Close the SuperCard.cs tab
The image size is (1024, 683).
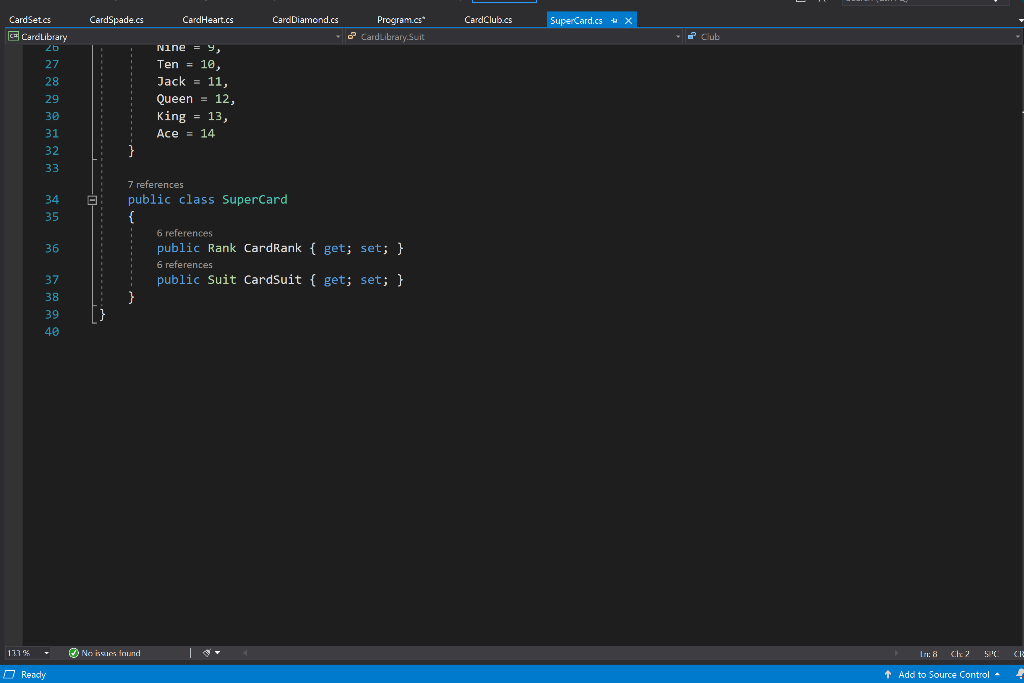[x=628, y=20]
